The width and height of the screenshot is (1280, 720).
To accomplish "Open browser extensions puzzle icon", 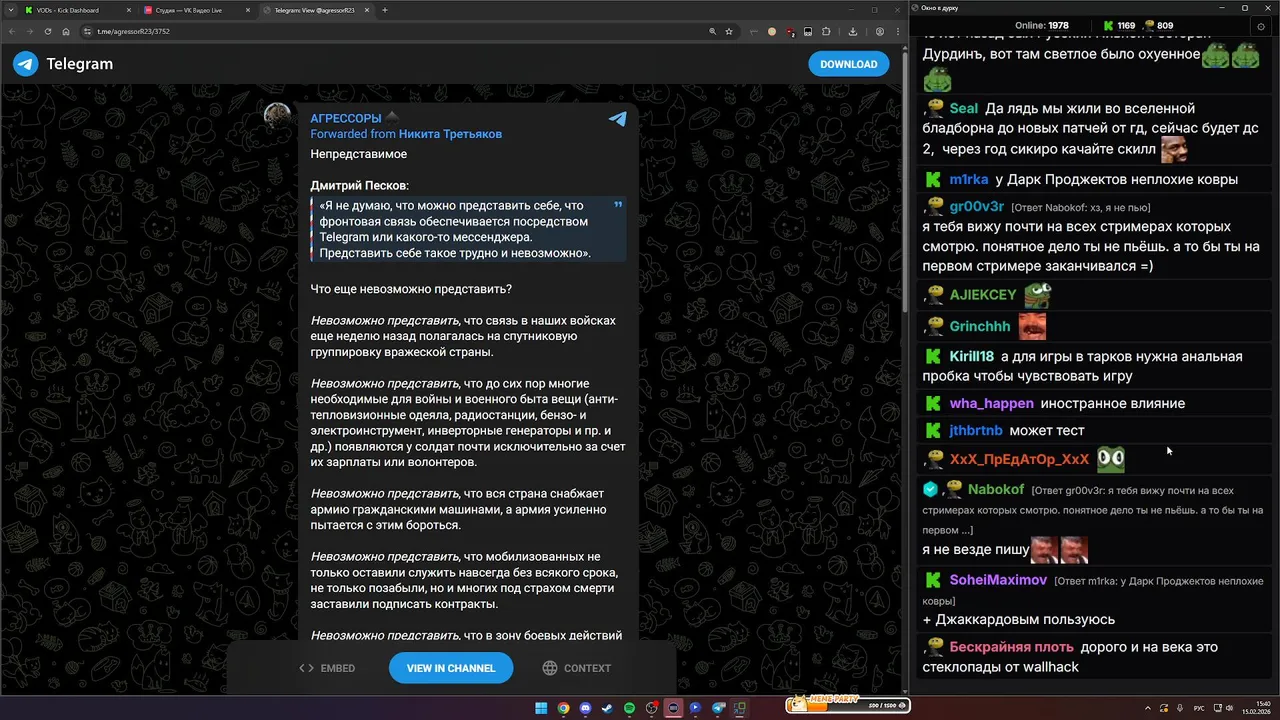I will (x=826, y=31).
